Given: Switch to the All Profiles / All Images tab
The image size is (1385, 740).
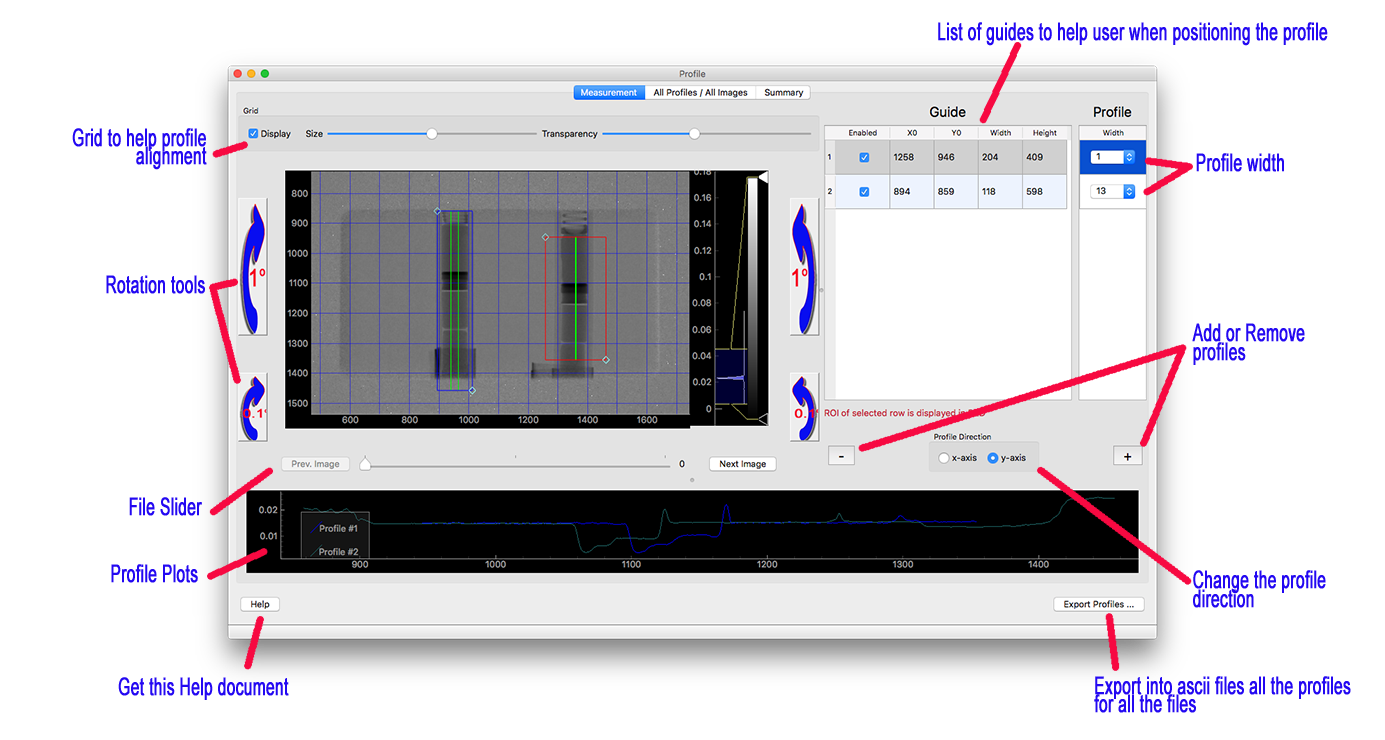Looking at the screenshot, I should pyautogui.click(x=700, y=93).
